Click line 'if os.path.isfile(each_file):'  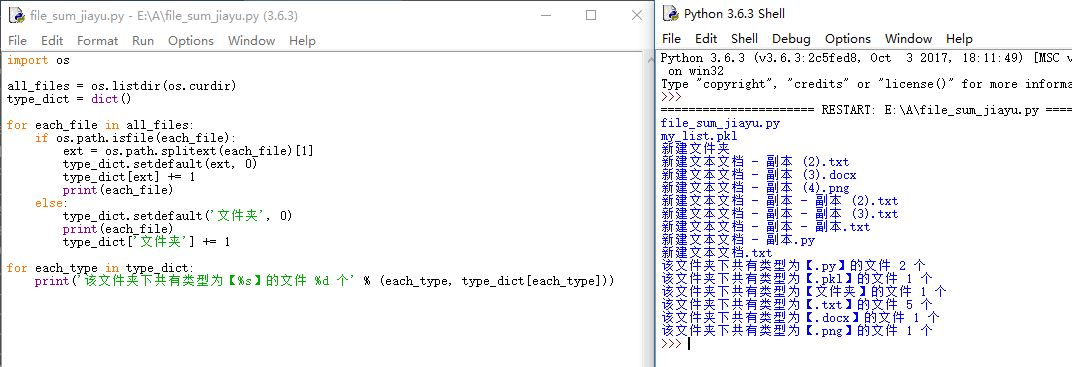(135, 138)
